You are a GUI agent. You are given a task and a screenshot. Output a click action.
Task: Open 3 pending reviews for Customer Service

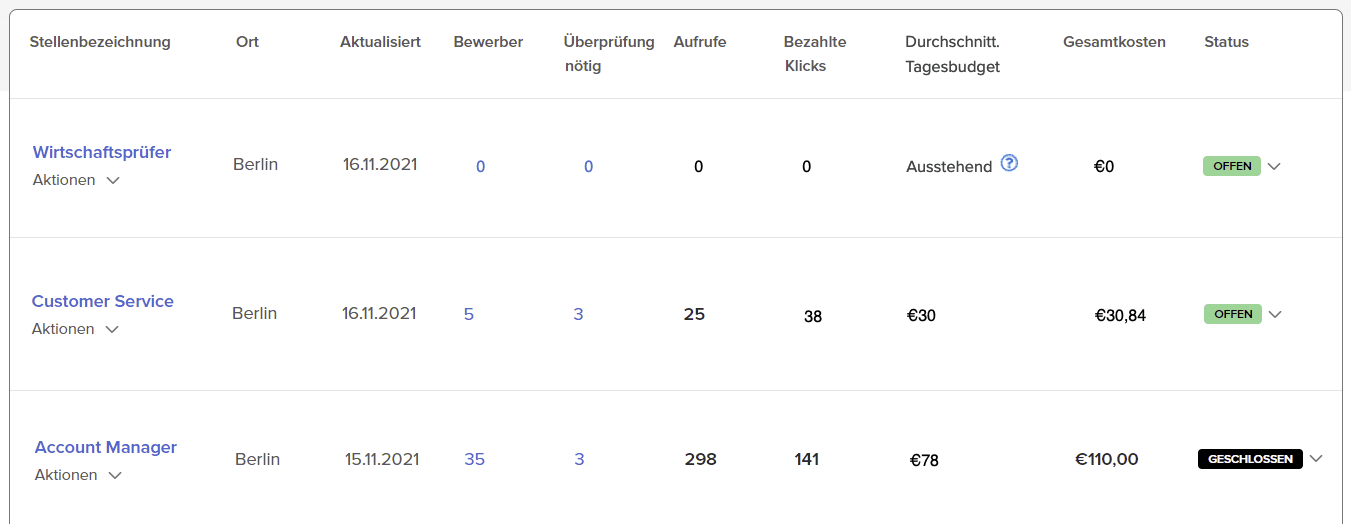[578, 314]
